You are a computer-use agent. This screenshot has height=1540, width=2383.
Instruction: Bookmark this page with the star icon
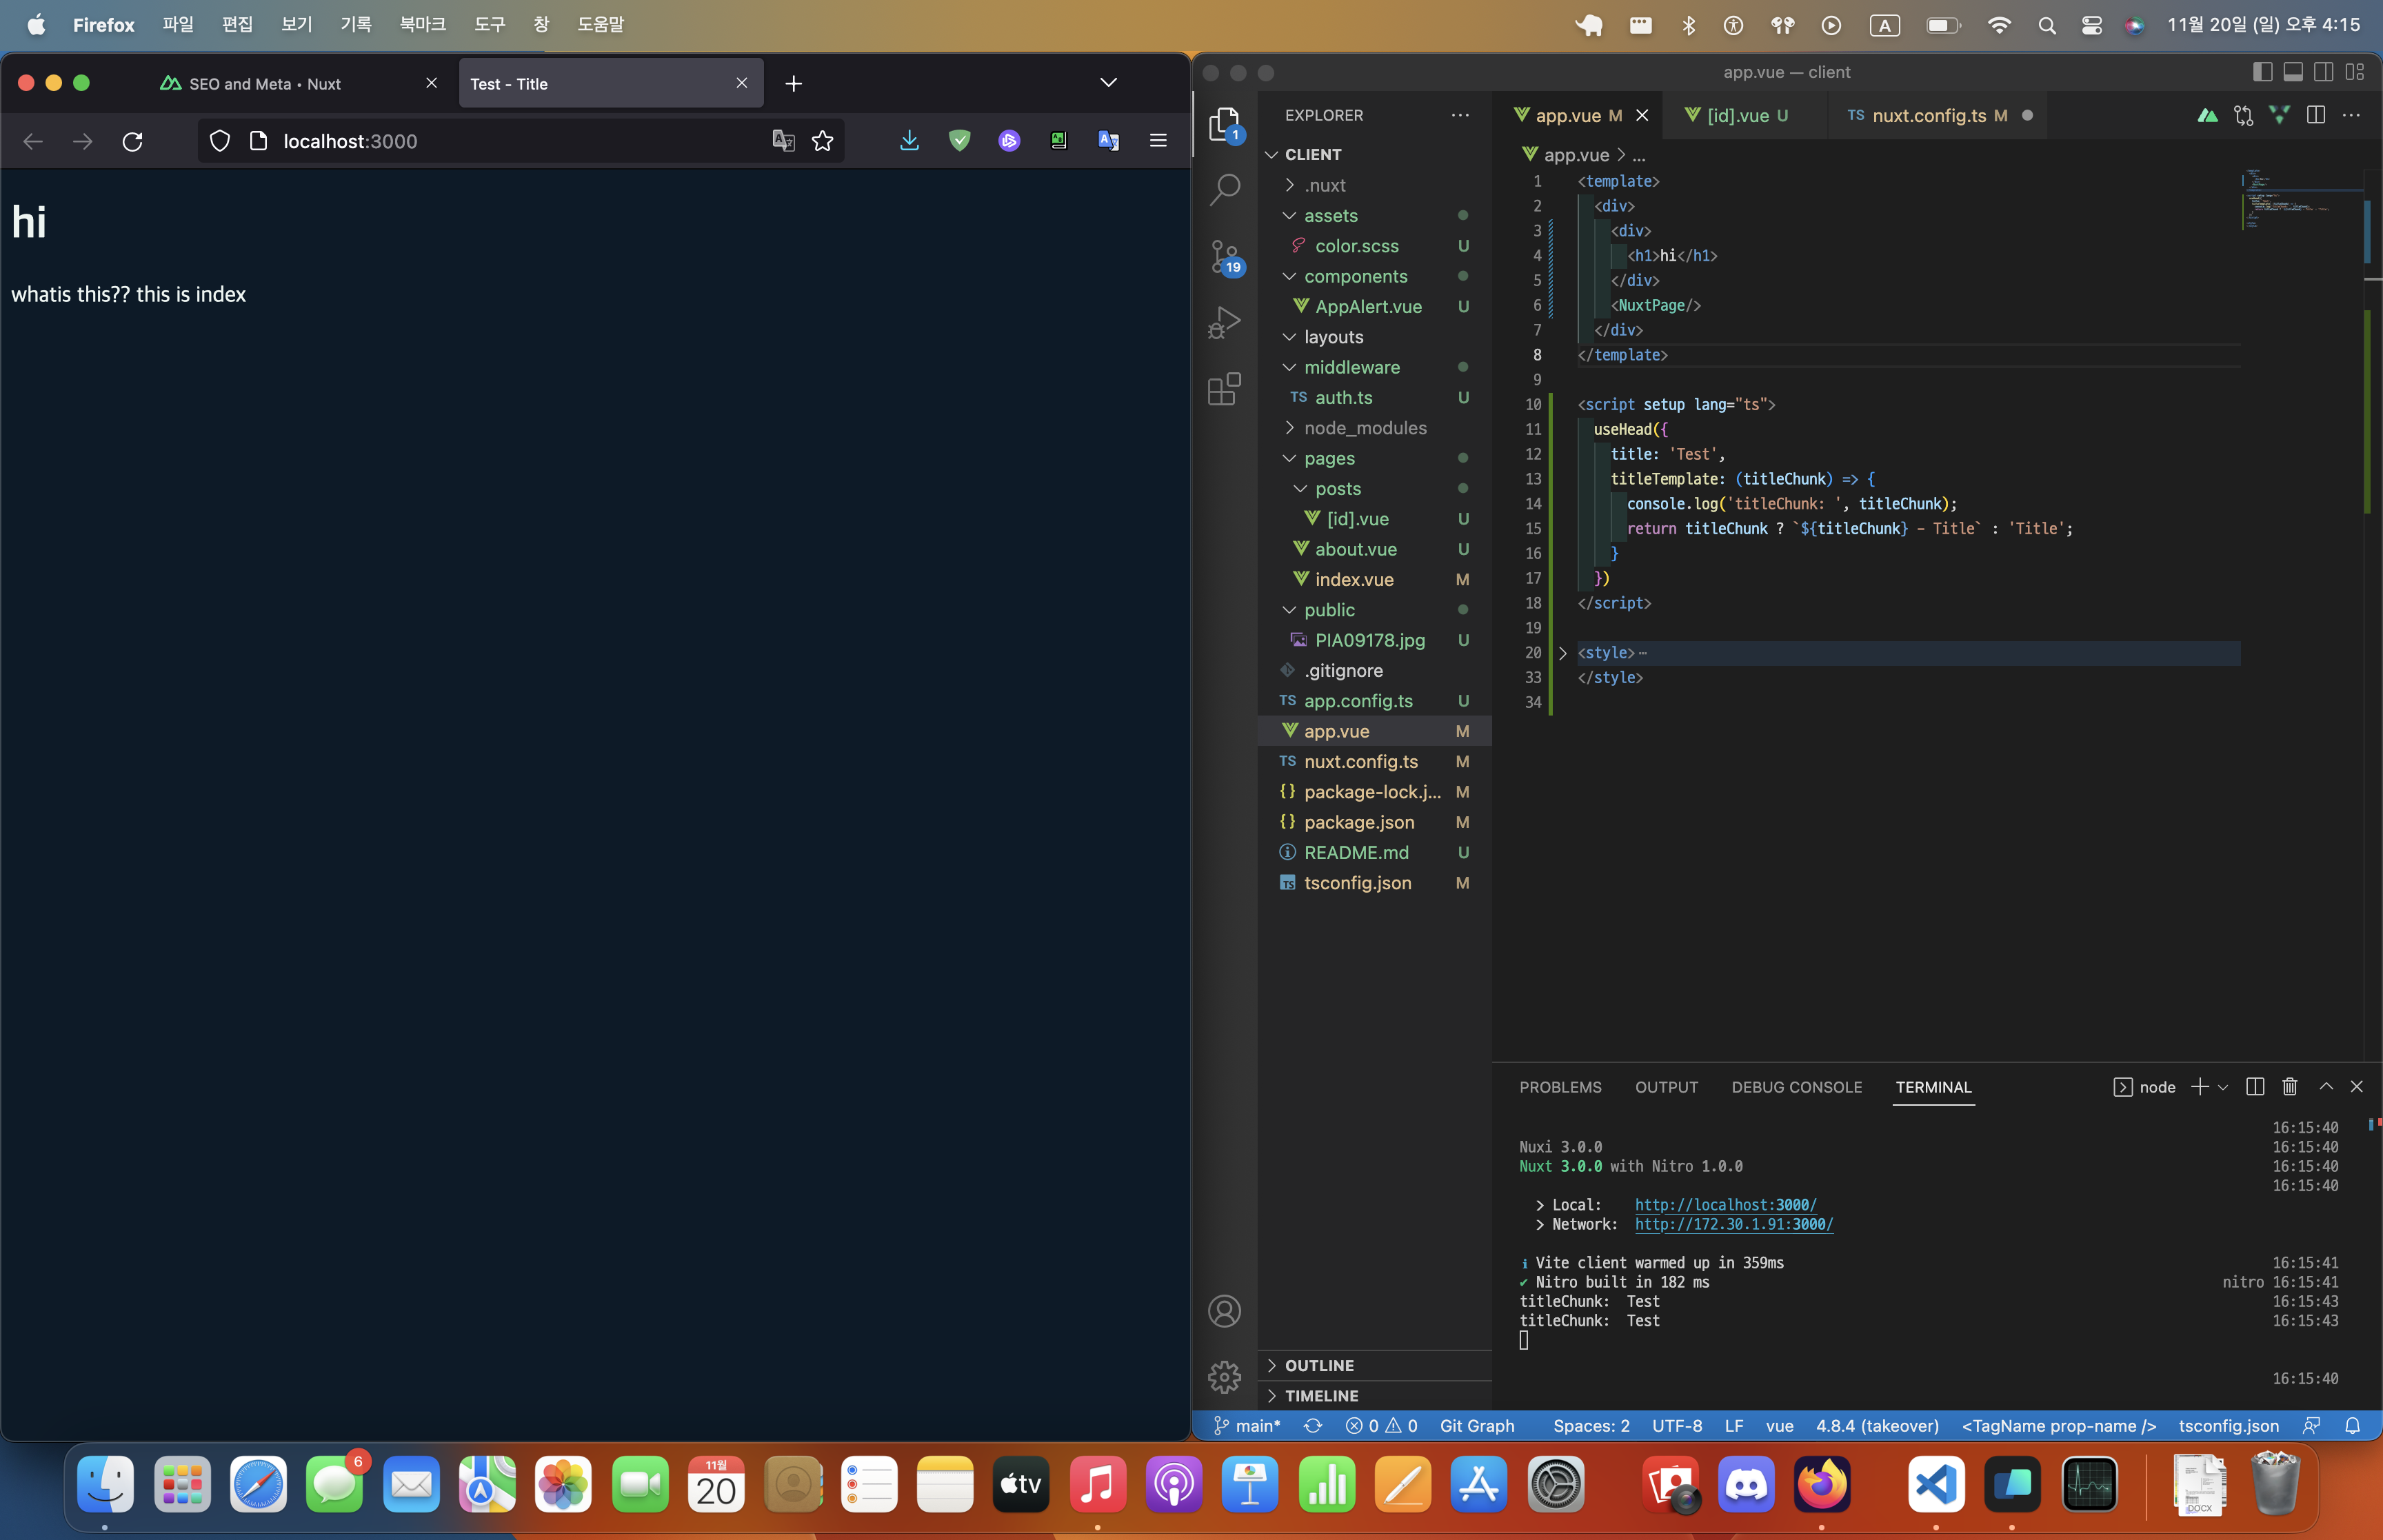[822, 141]
